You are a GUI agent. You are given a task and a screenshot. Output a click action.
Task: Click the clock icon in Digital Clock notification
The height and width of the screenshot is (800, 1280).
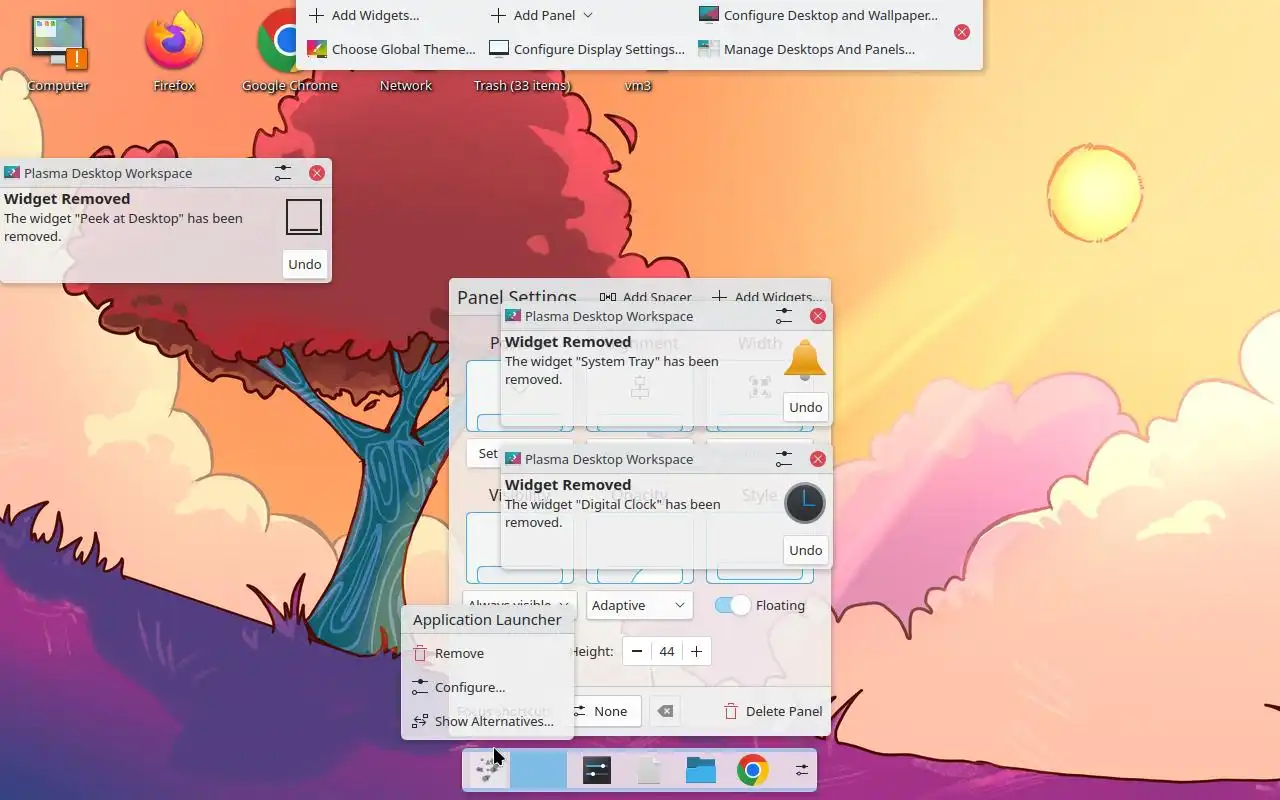click(x=805, y=503)
